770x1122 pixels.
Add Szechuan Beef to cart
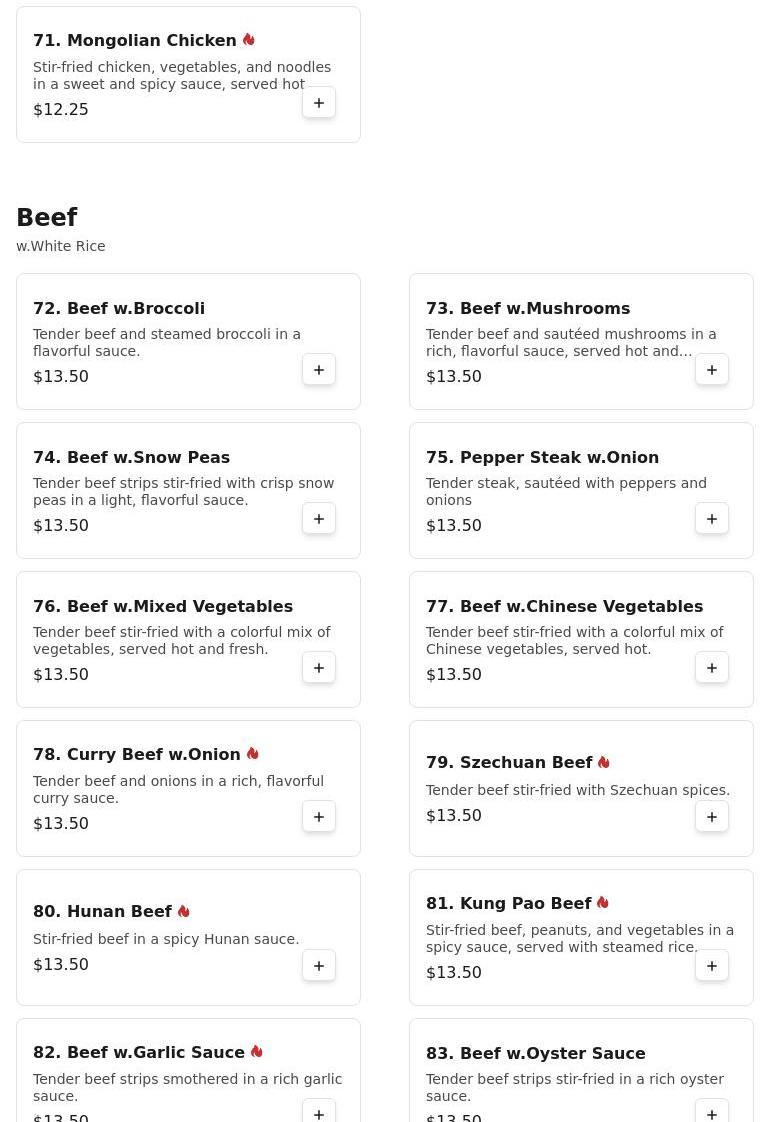[712, 816]
